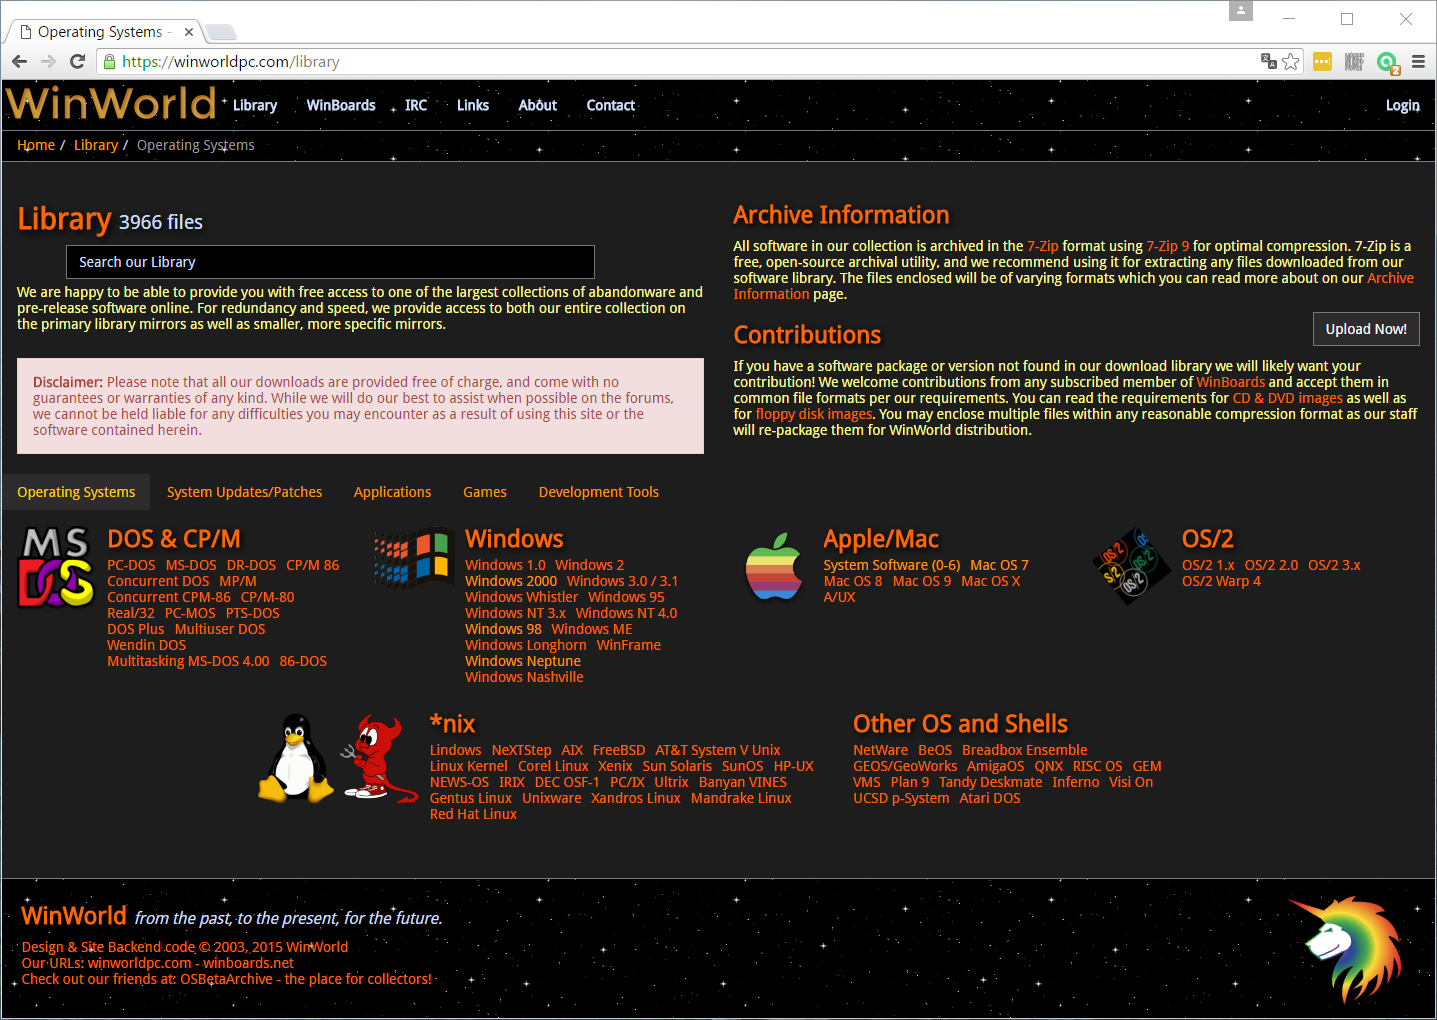Click the bookmark star in the address bar

(x=1289, y=61)
